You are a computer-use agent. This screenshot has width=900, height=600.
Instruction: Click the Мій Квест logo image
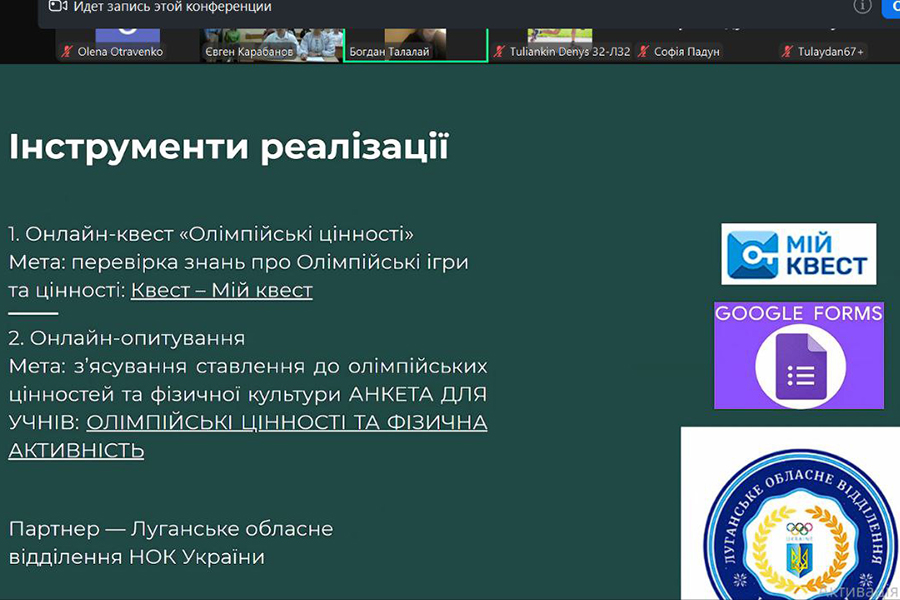(798, 254)
